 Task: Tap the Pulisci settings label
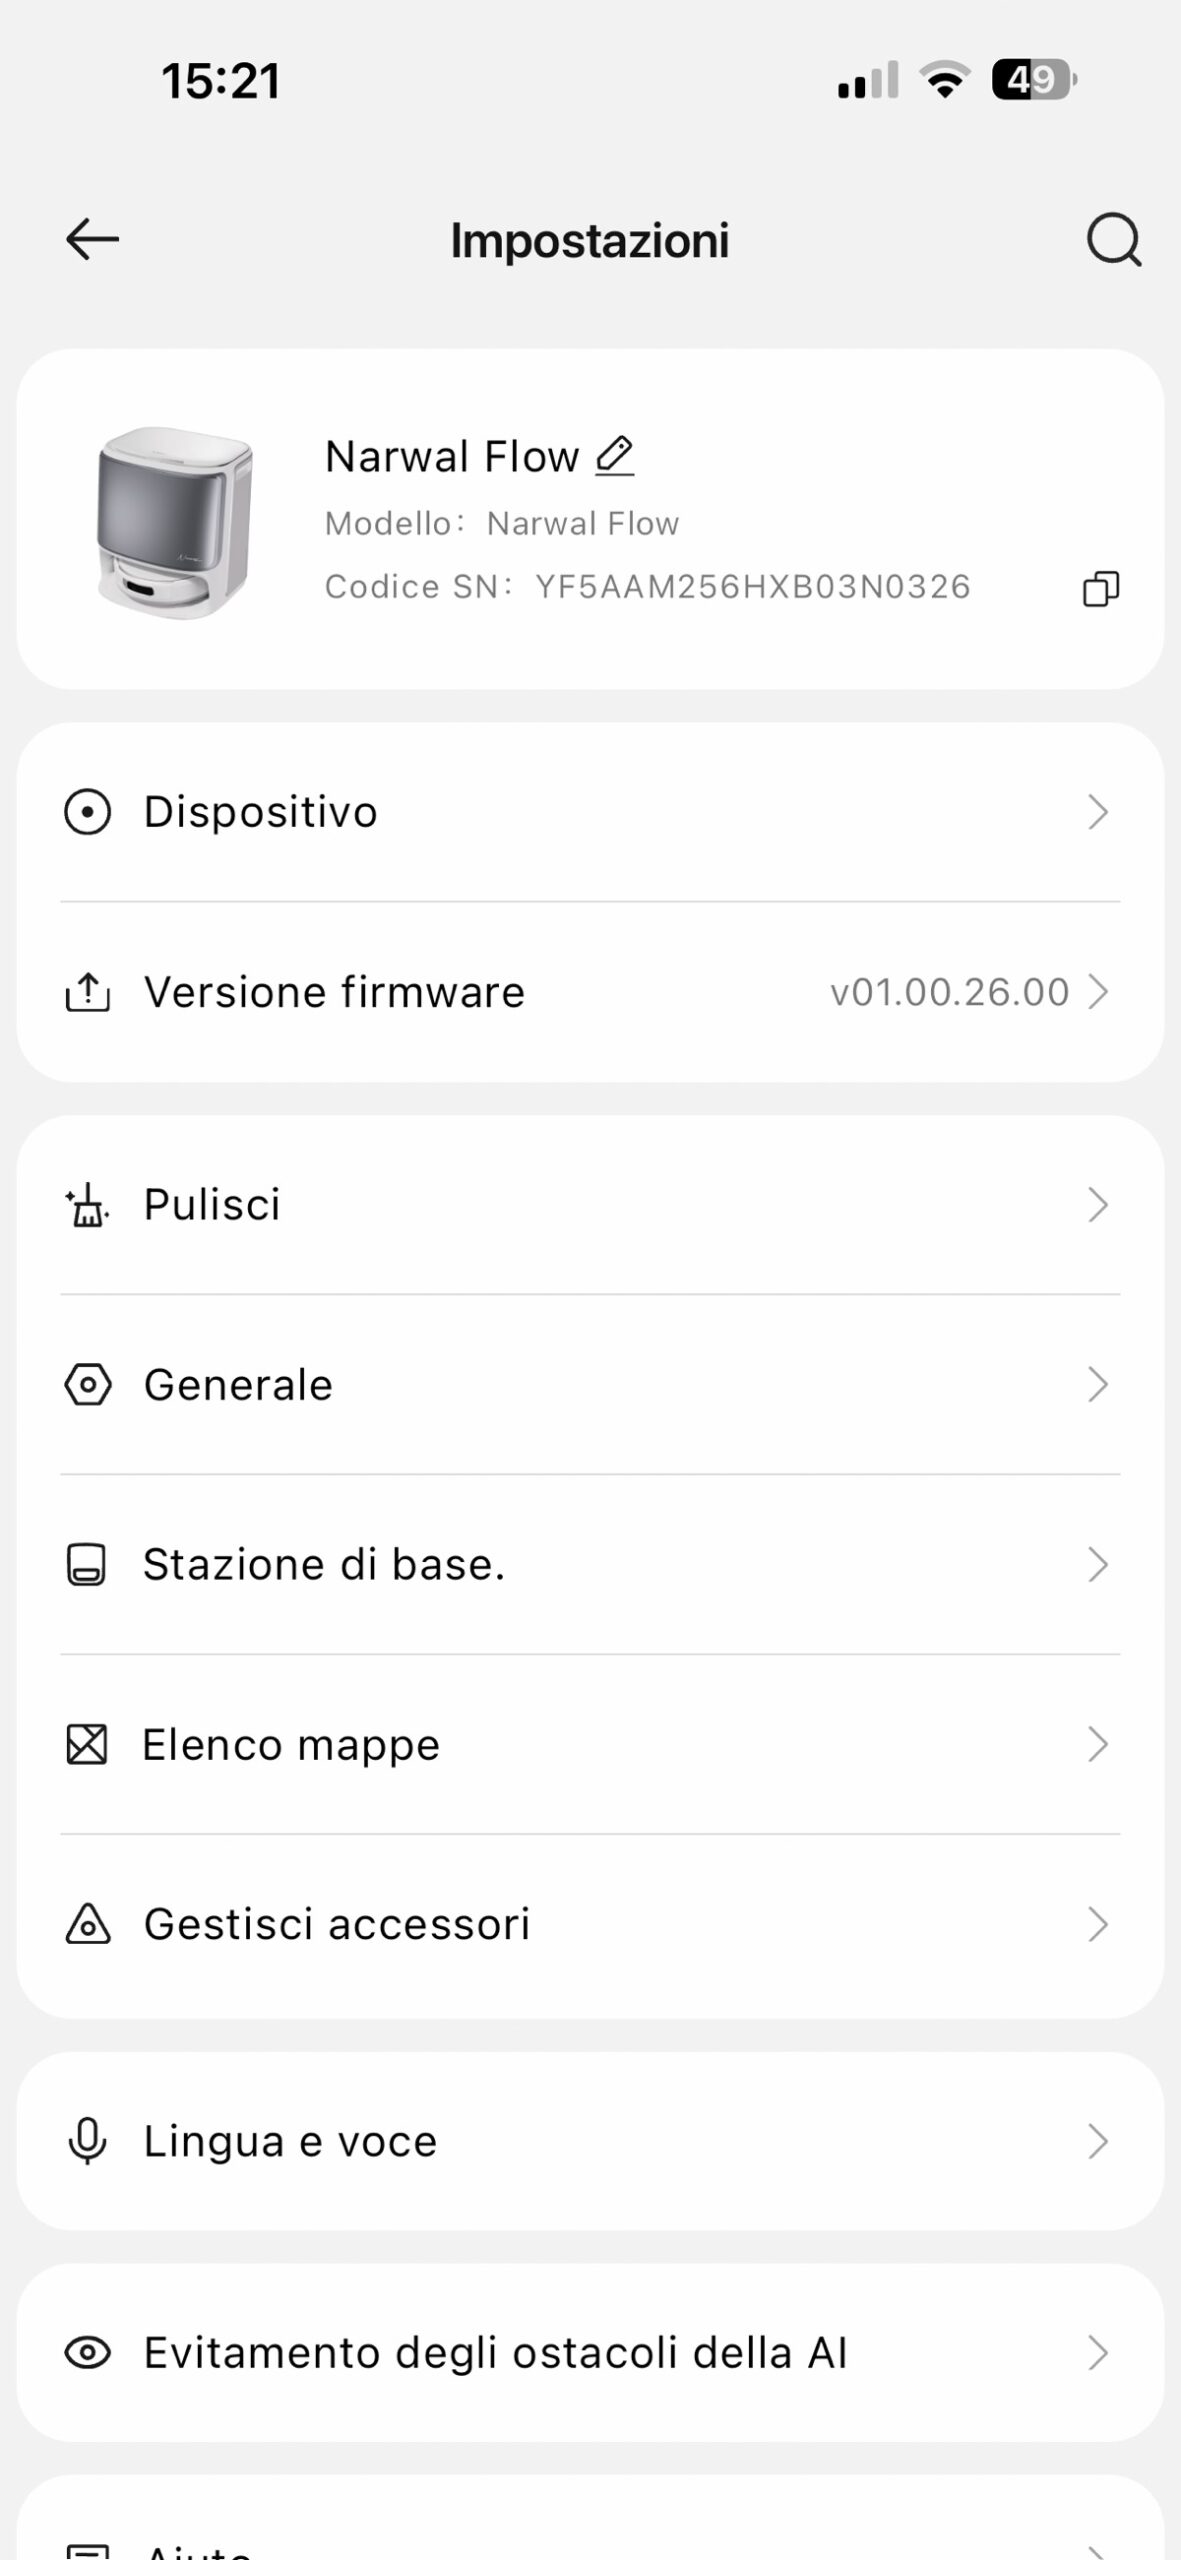(x=212, y=1205)
